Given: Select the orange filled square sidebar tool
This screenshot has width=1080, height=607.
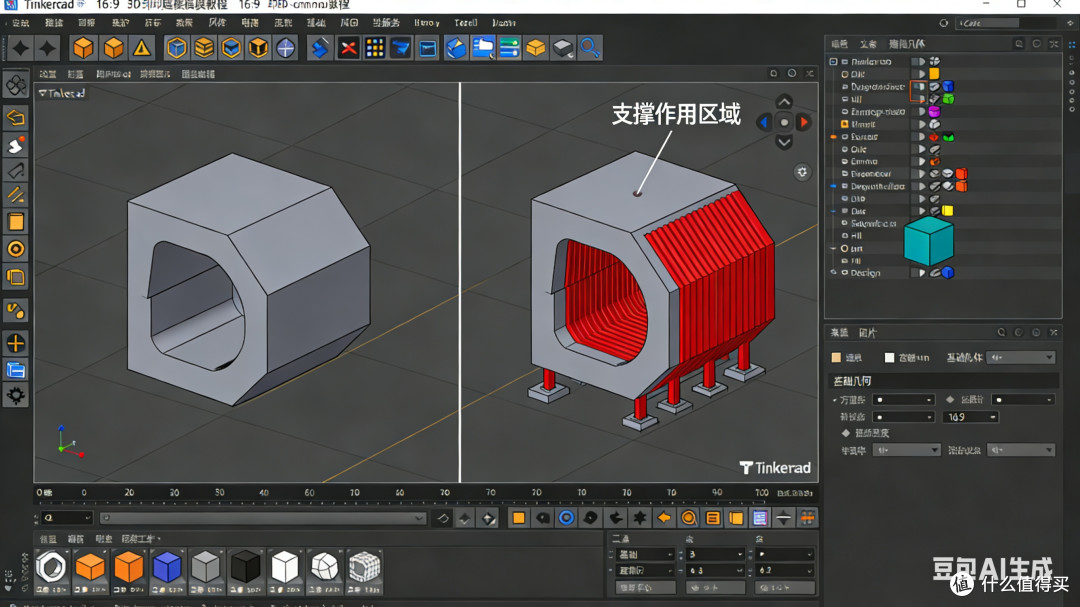Looking at the screenshot, I should [x=16, y=222].
